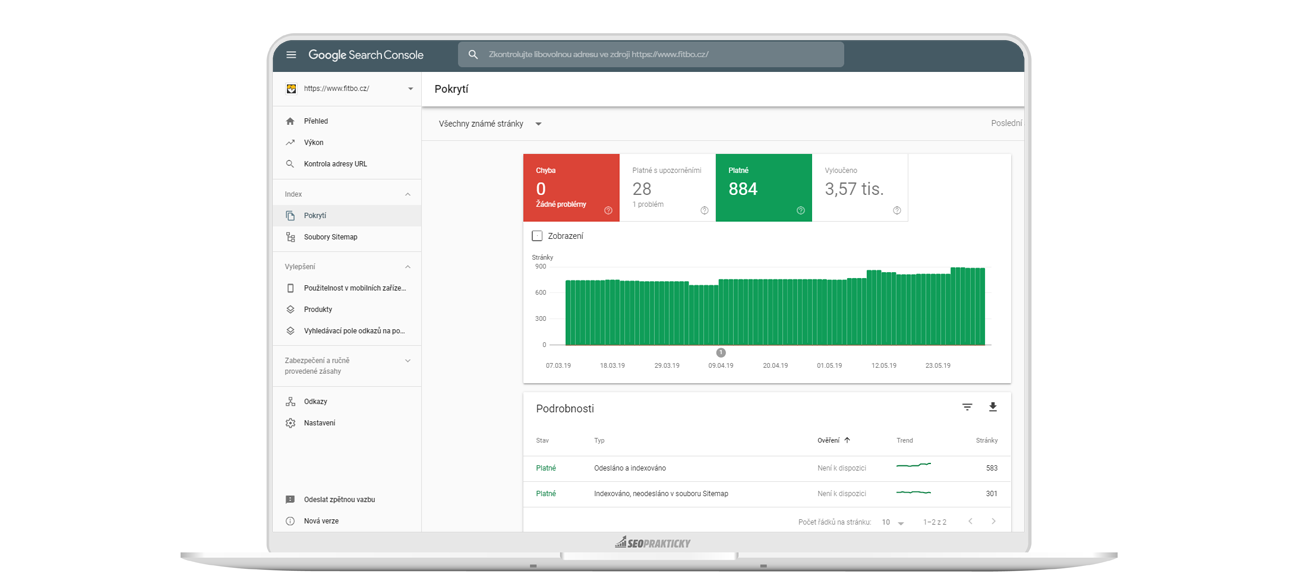Image resolution: width=1300 pixels, height=587 pixels.
Task: Open help icon on Chyba card
Action: click(x=608, y=211)
